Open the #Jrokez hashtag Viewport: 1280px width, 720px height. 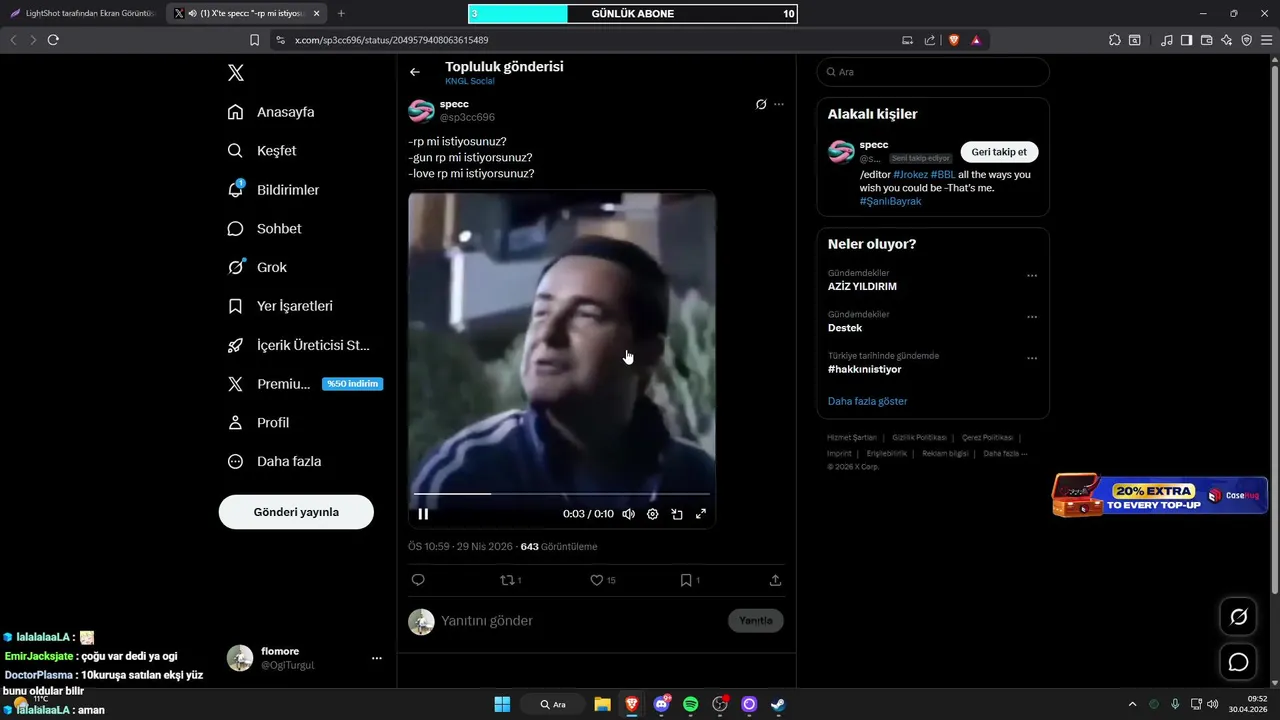click(x=910, y=175)
